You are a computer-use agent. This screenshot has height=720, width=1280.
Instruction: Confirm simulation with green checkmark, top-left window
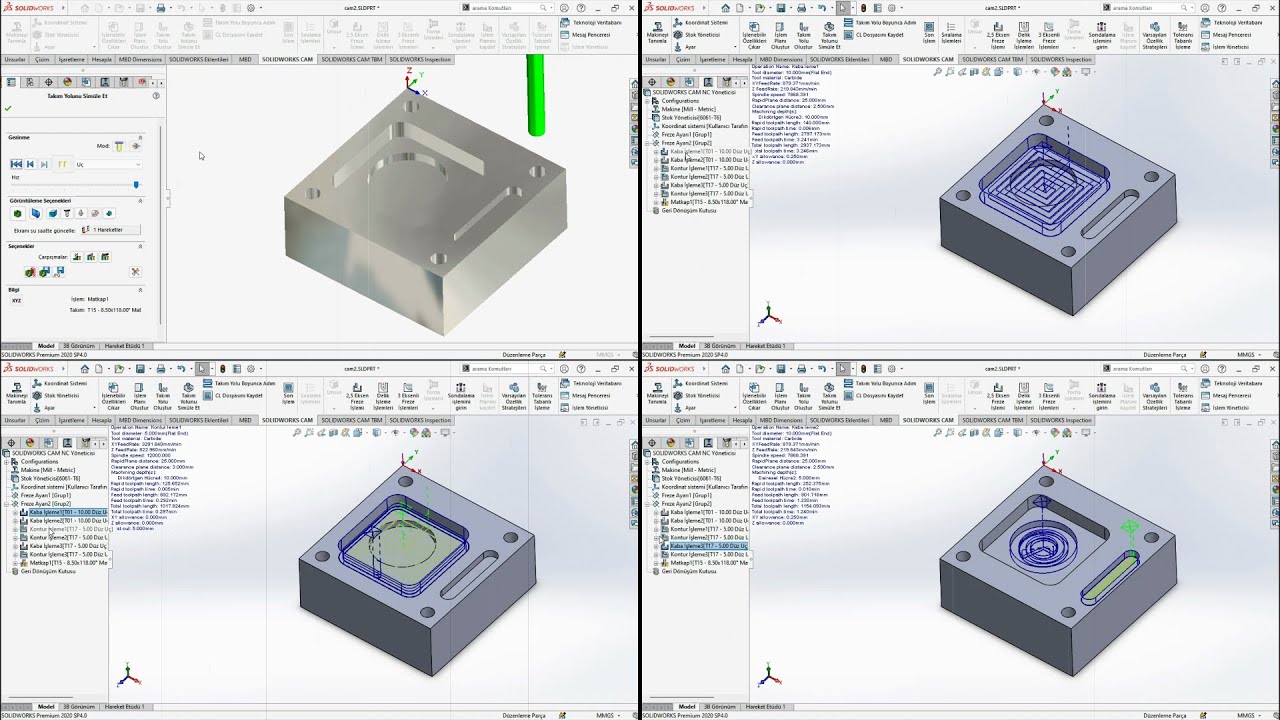(8, 108)
